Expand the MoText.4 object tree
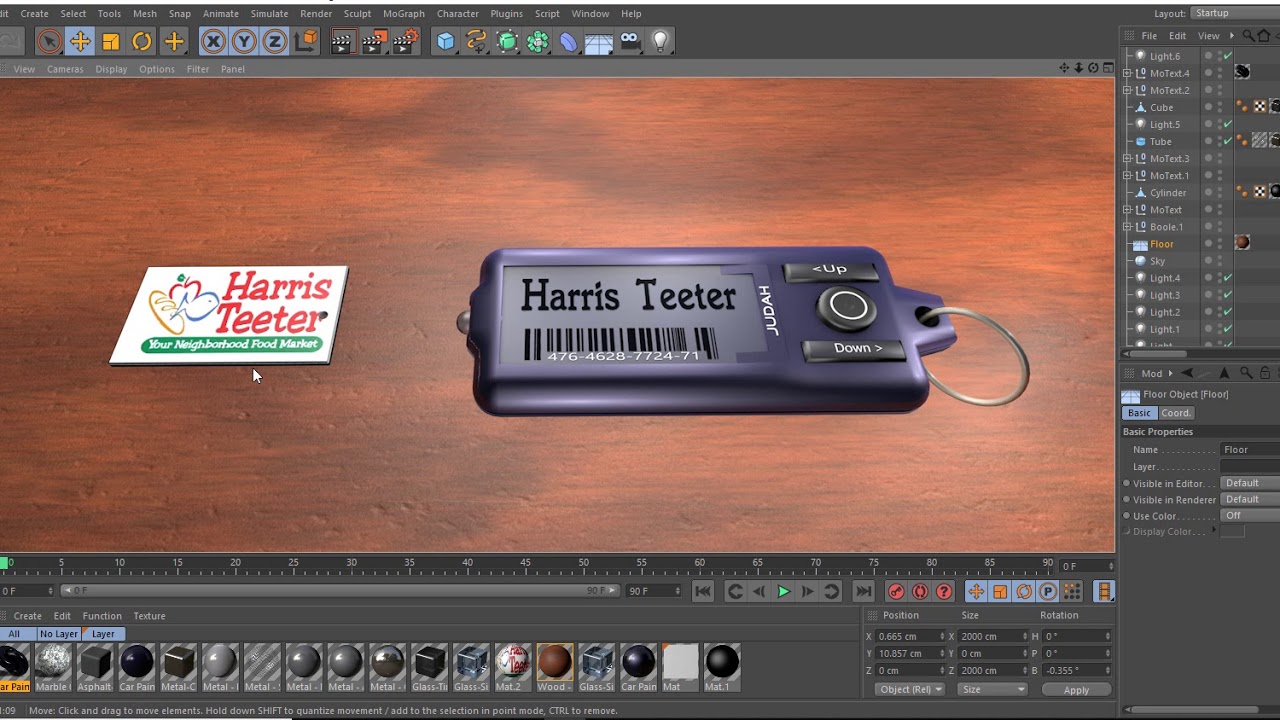Viewport: 1280px width, 720px height. coord(1128,73)
